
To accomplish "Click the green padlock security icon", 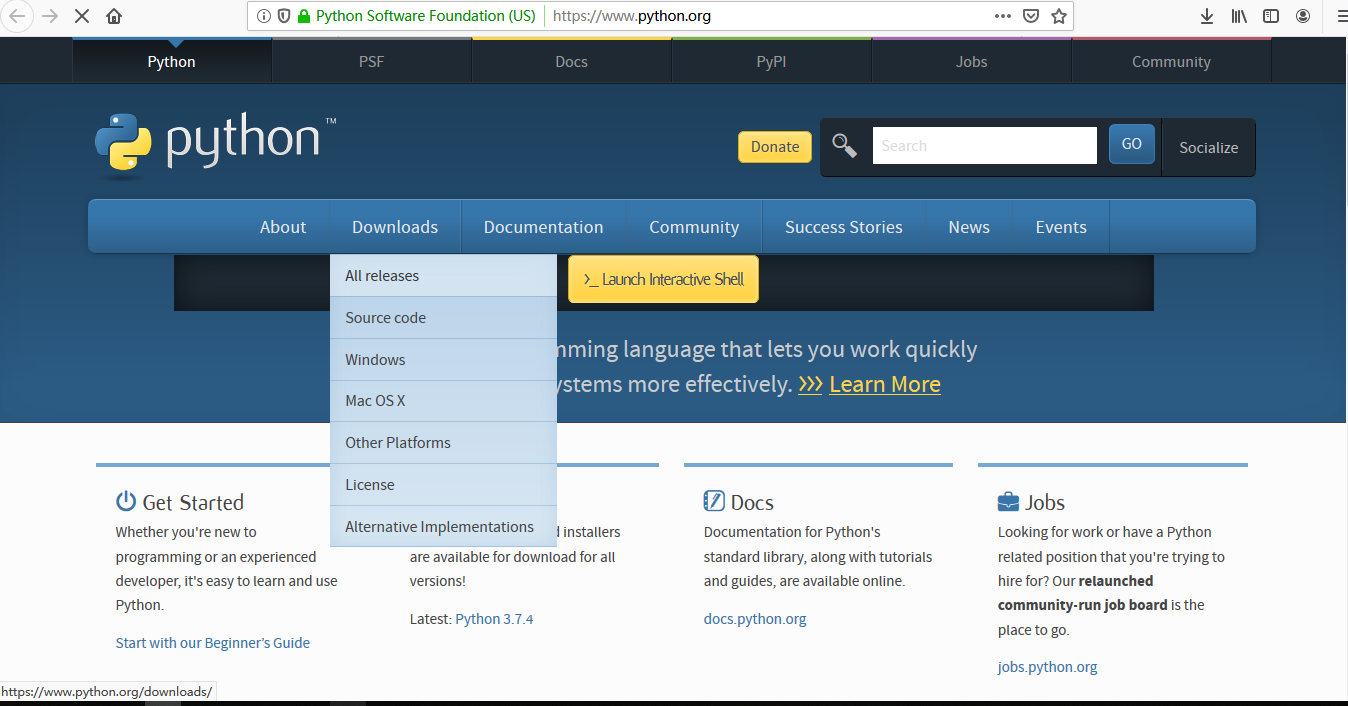I will [304, 16].
